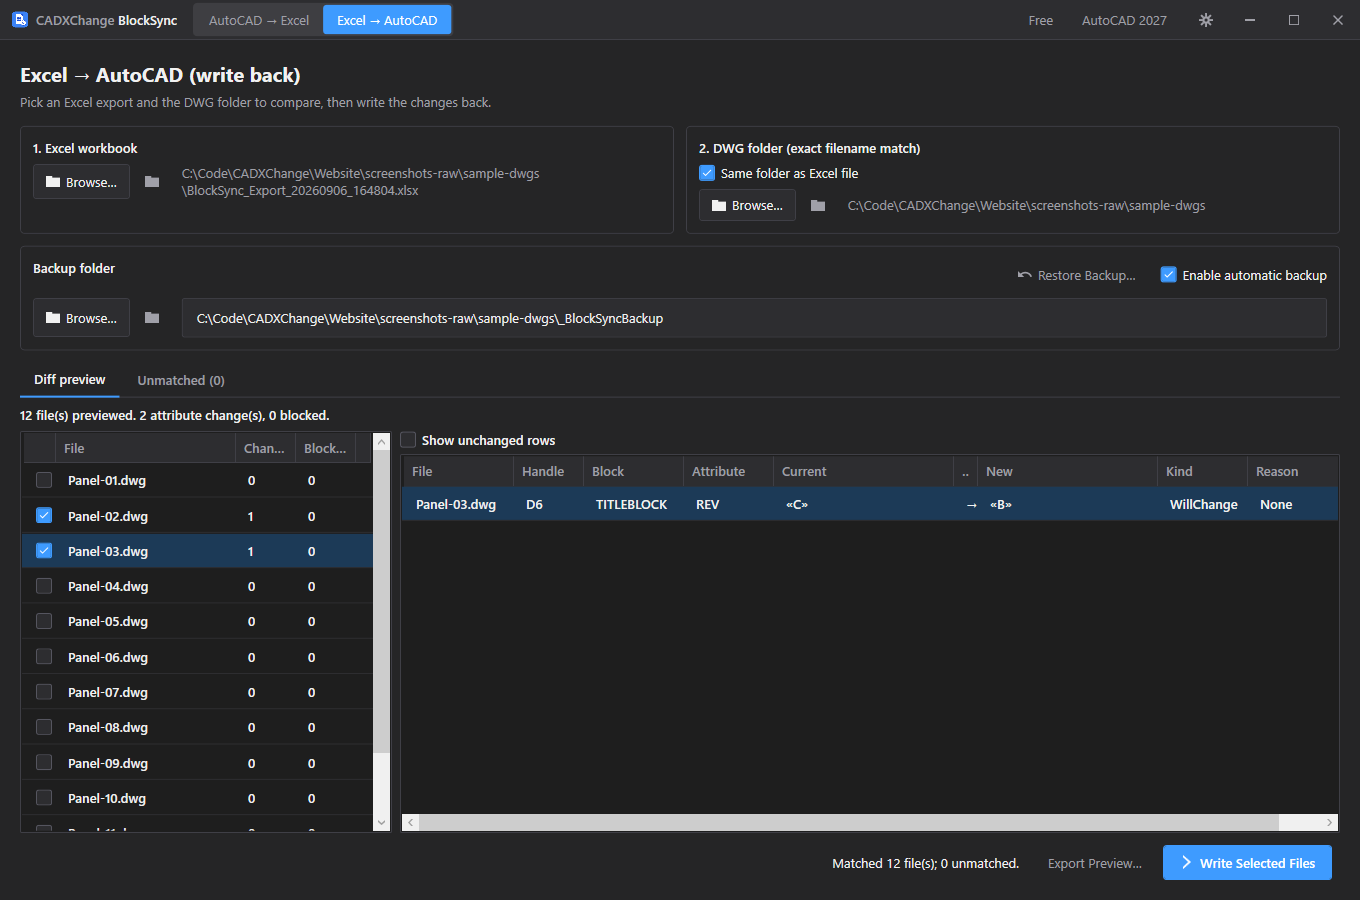This screenshot has width=1360, height=900.
Task: Select Panel-10.dwg file name
Action: coord(107,798)
